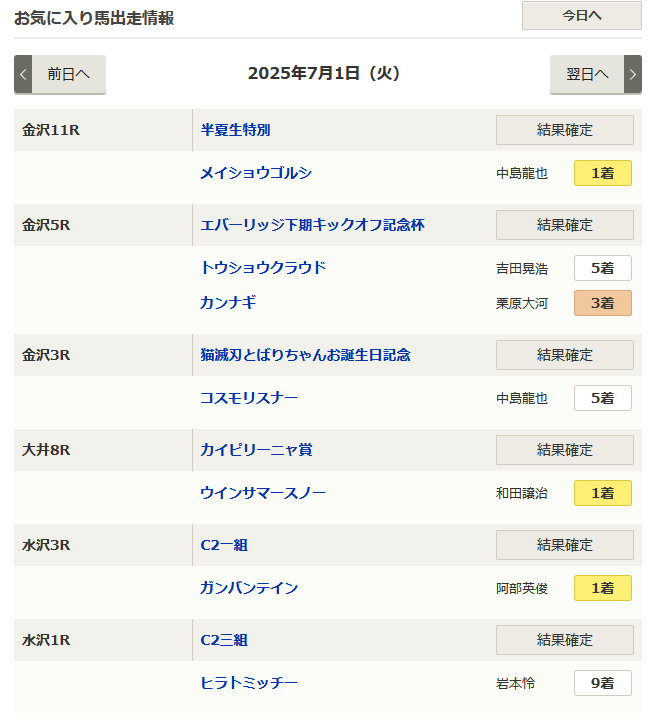Open エバーリッジ下期キックオフ記念杯 race link
Viewport: 649px width, 720px height.
pyautogui.click(x=312, y=225)
